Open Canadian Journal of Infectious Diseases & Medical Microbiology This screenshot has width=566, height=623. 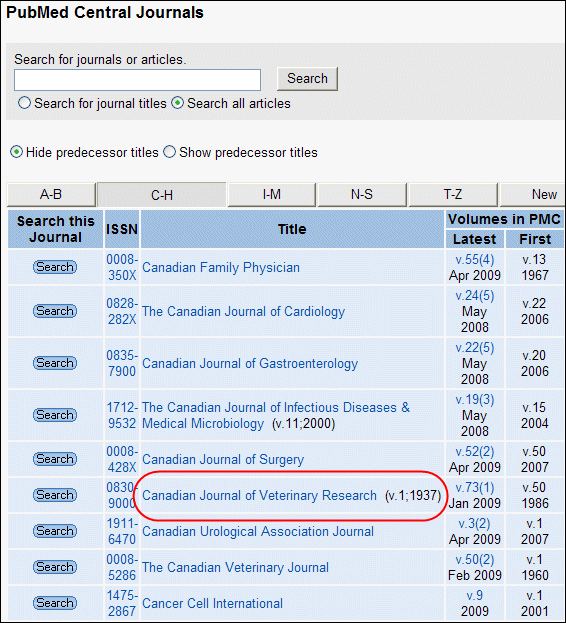pos(276,415)
